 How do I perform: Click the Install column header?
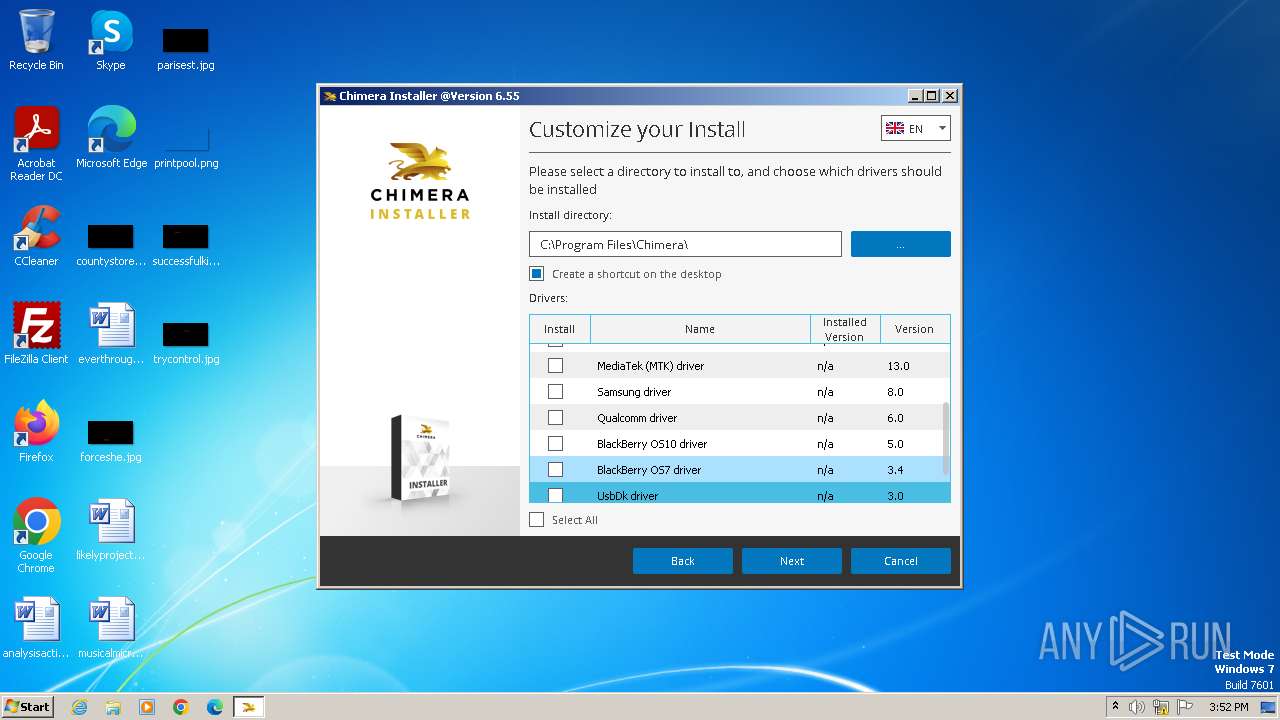pos(560,329)
